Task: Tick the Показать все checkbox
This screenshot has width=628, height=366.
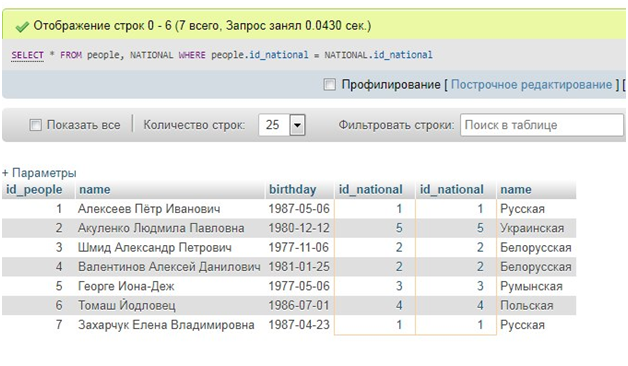Action: coord(35,125)
